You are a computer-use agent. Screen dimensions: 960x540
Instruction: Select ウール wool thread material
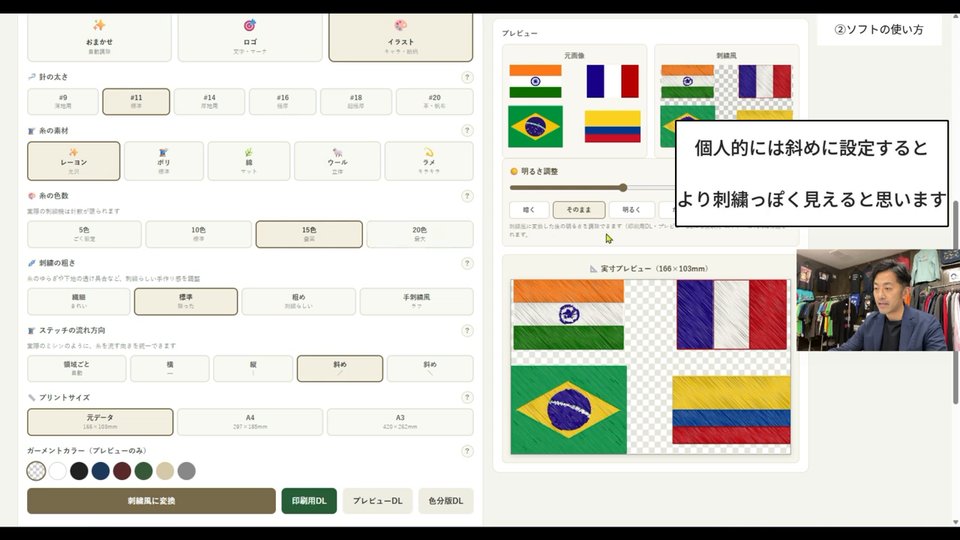pyautogui.click(x=337, y=161)
